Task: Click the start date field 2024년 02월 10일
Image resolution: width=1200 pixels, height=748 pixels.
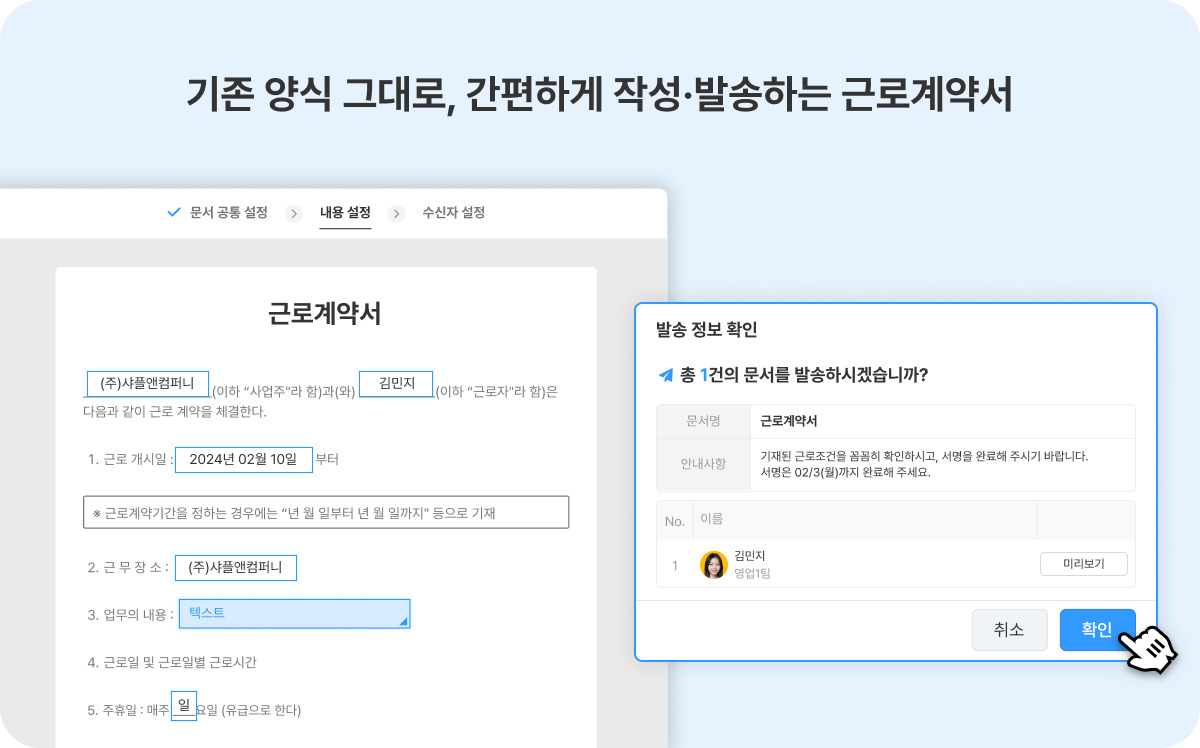Action: pyautogui.click(x=244, y=459)
